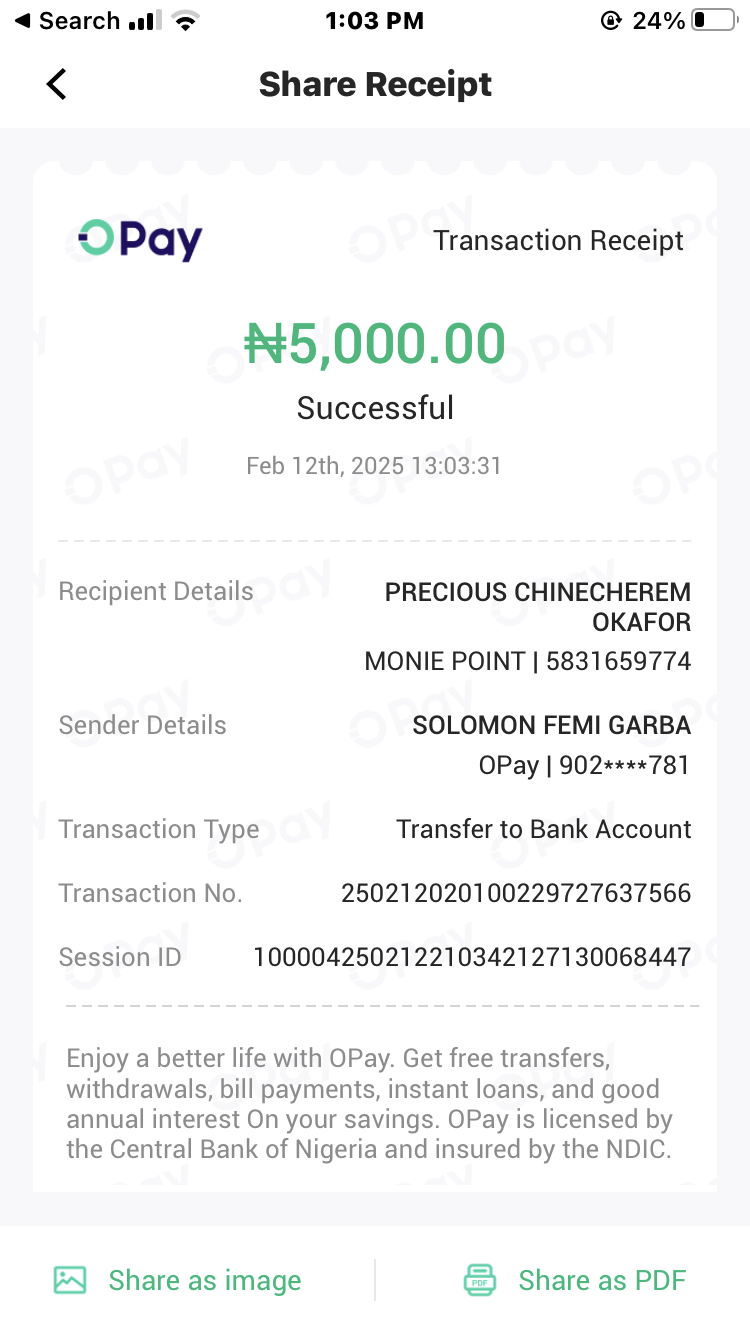Tap the battery icon in status bar
This screenshot has width=750, height=1334.
714,21
